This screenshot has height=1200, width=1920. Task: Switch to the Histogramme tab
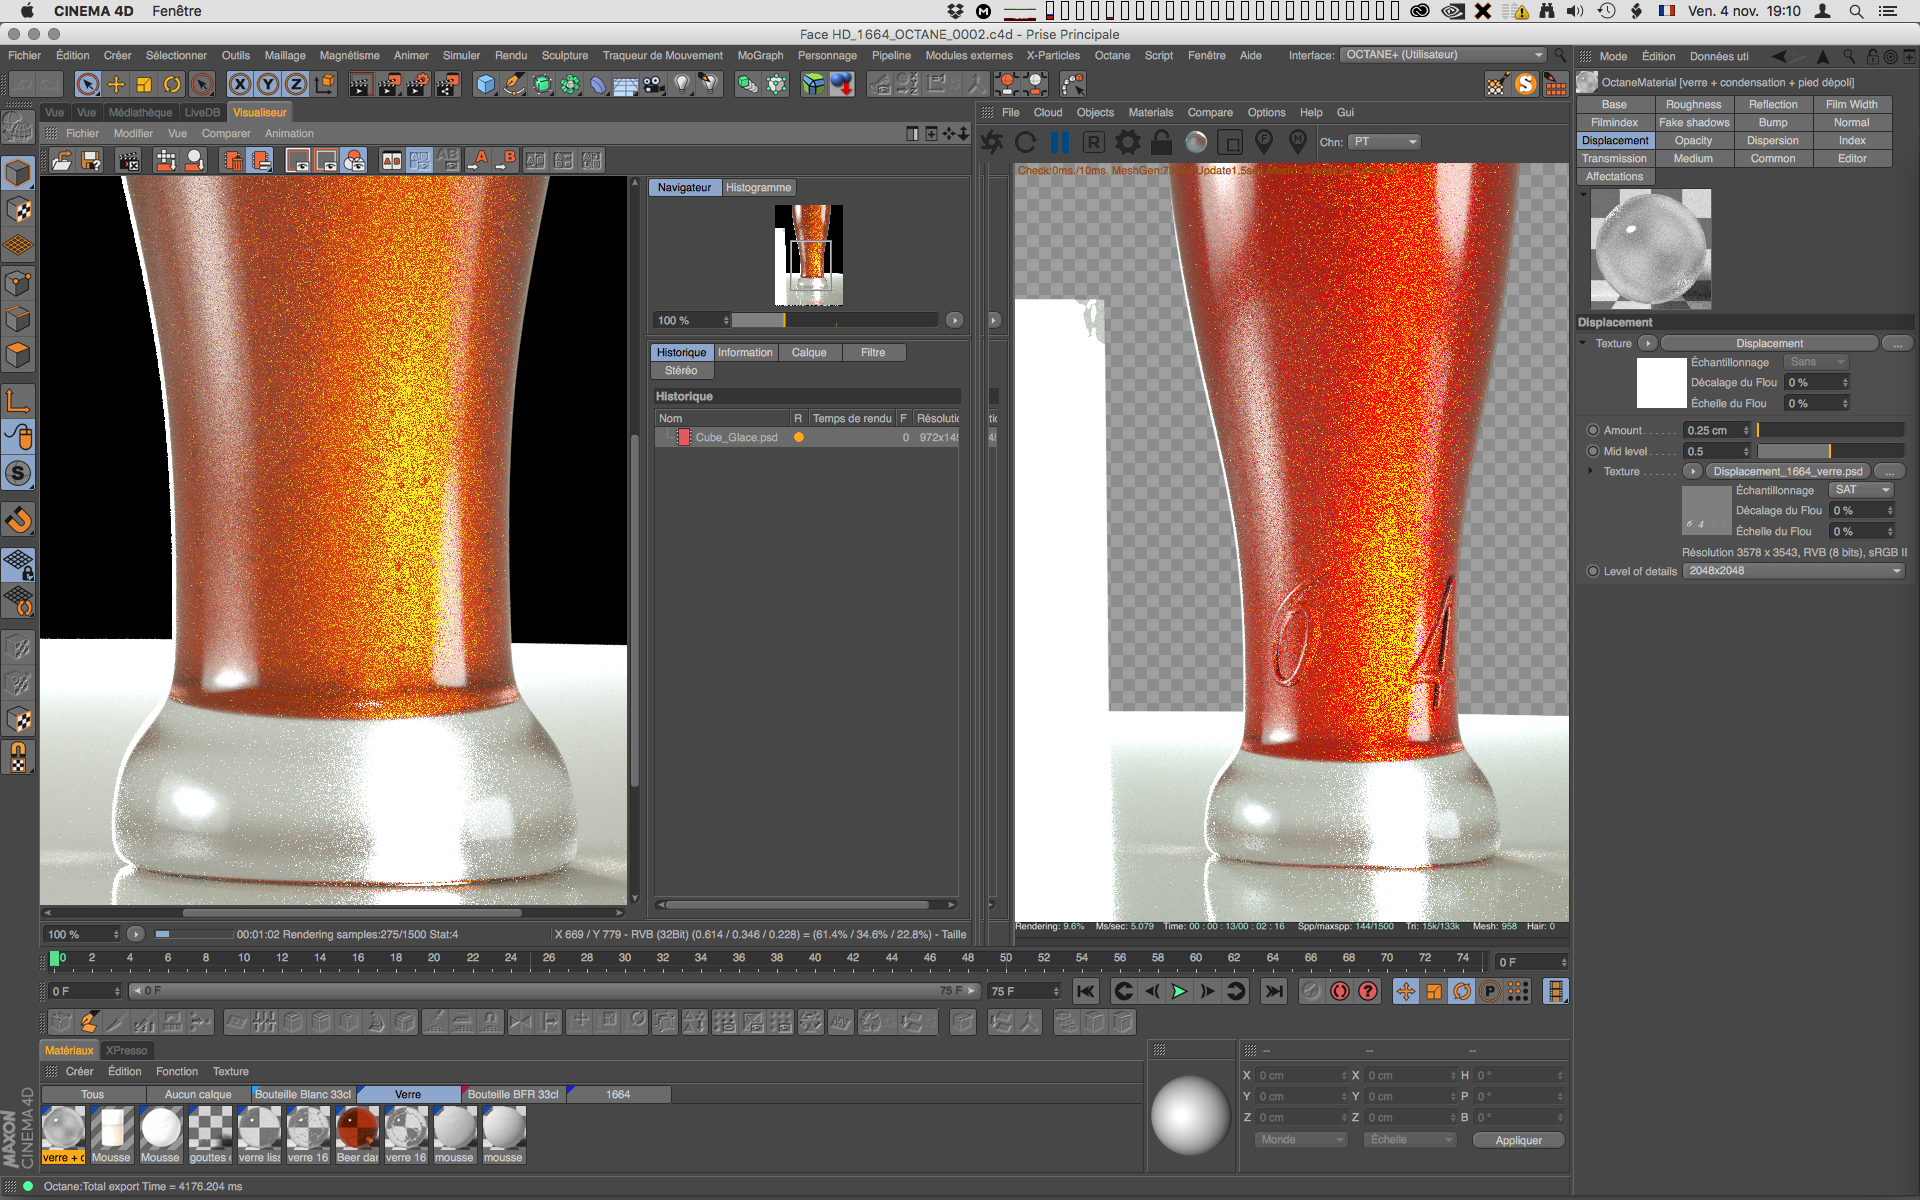pyautogui.click(x=758, y=187)
